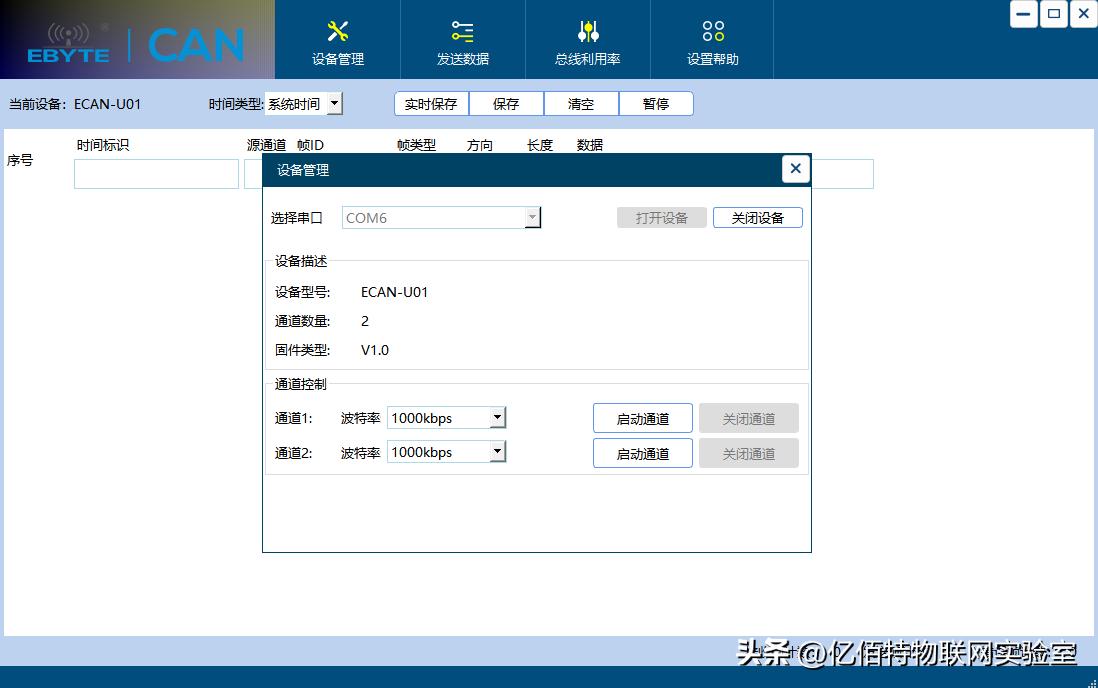Open the 总线利用率 bus utilization view
Screen dimensions: 1098x688
587,40
